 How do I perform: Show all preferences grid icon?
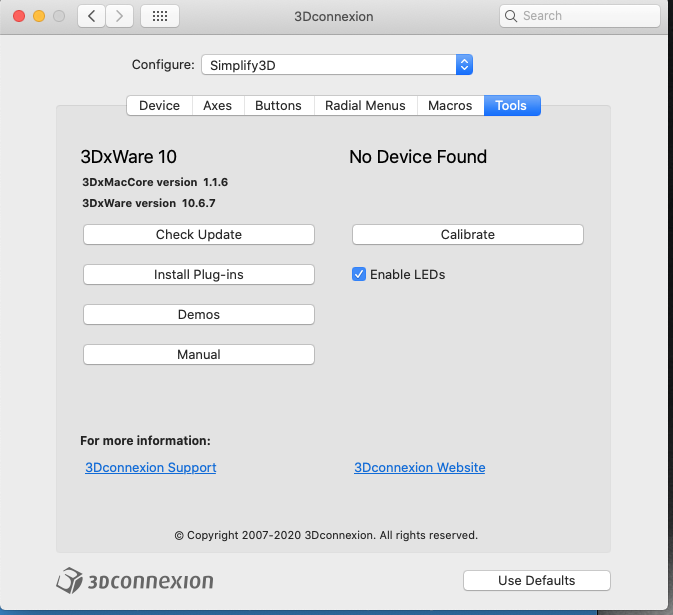tap(160, 16)
